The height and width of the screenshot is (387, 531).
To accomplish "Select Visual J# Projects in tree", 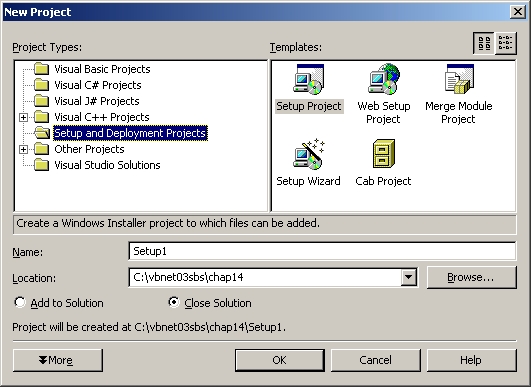I will [x=97, y=101].
